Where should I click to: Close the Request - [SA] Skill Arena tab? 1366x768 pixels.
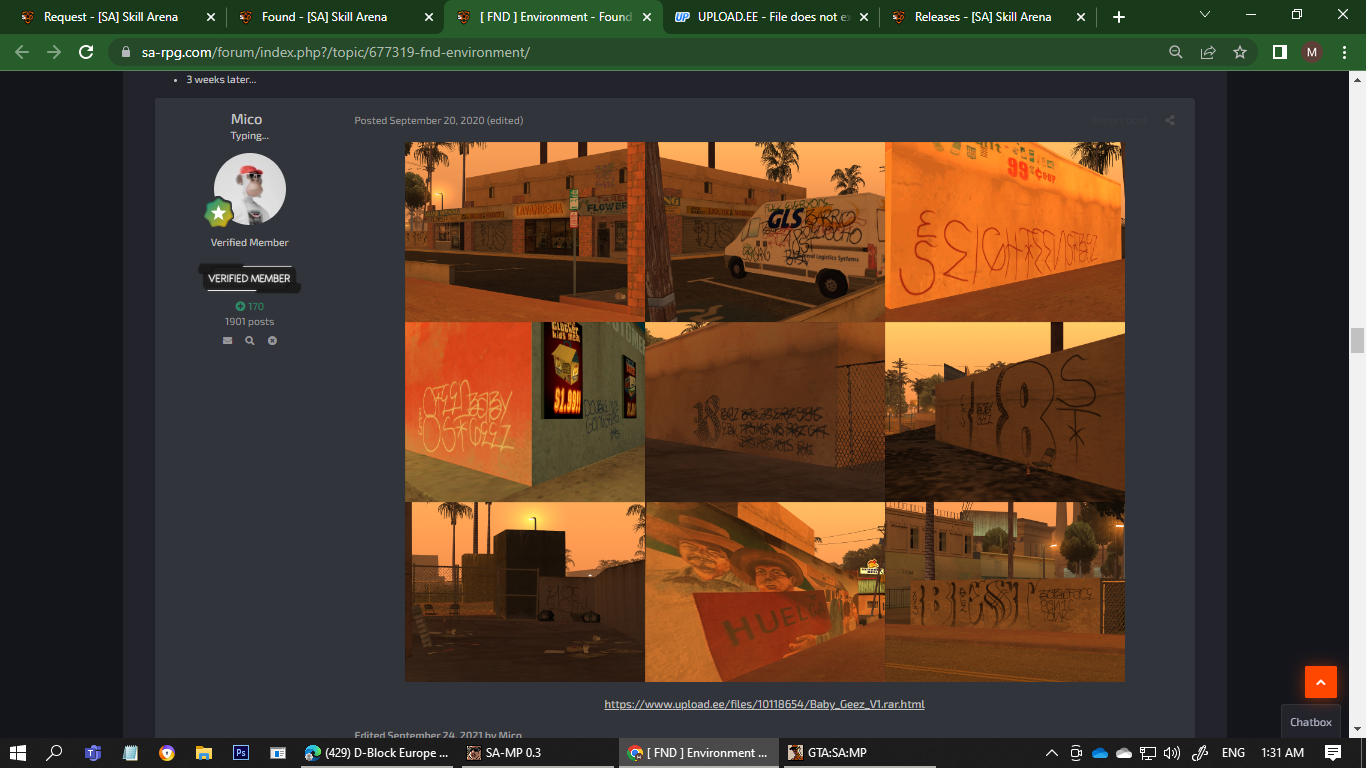(210, 17)
